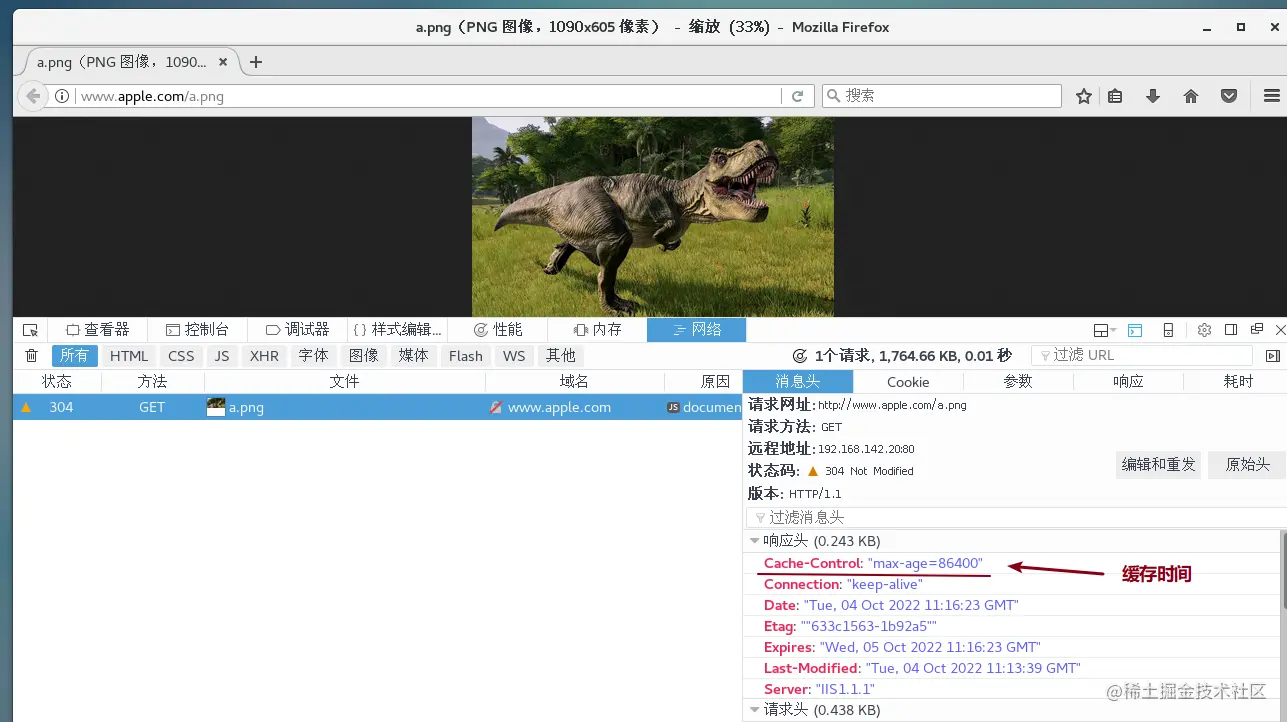1287x722 pixels.
Task: Click the 编辑和重发 button
Action: point(1157,464)
